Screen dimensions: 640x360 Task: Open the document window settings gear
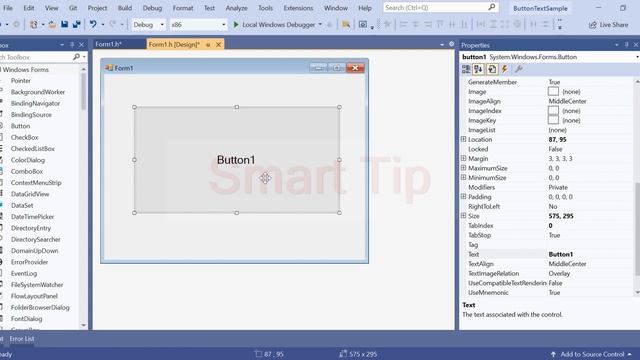(x=451, y=44)
